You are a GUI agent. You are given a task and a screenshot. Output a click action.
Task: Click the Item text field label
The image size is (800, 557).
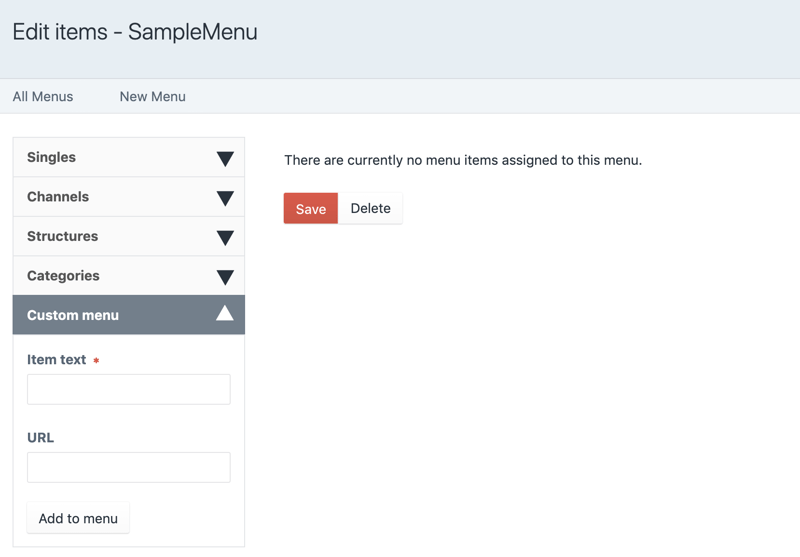tap(57, 360)
